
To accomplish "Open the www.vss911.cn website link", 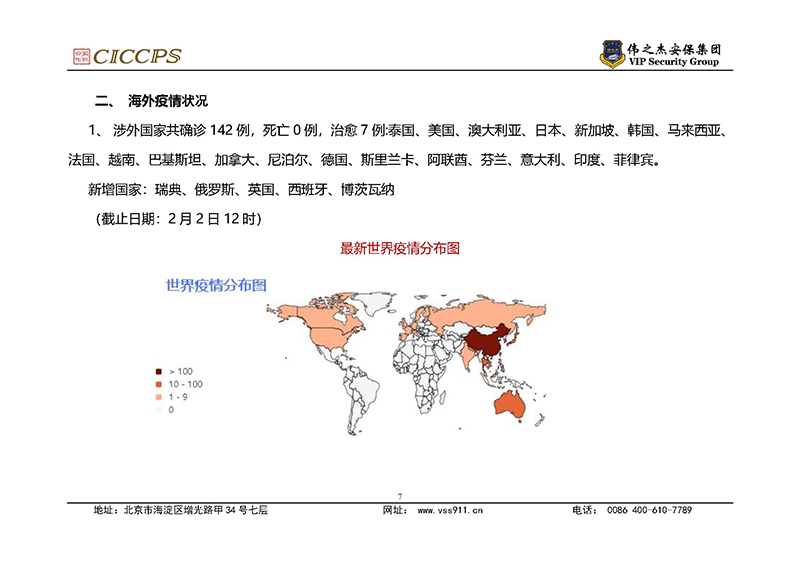I will pos(450,510).
